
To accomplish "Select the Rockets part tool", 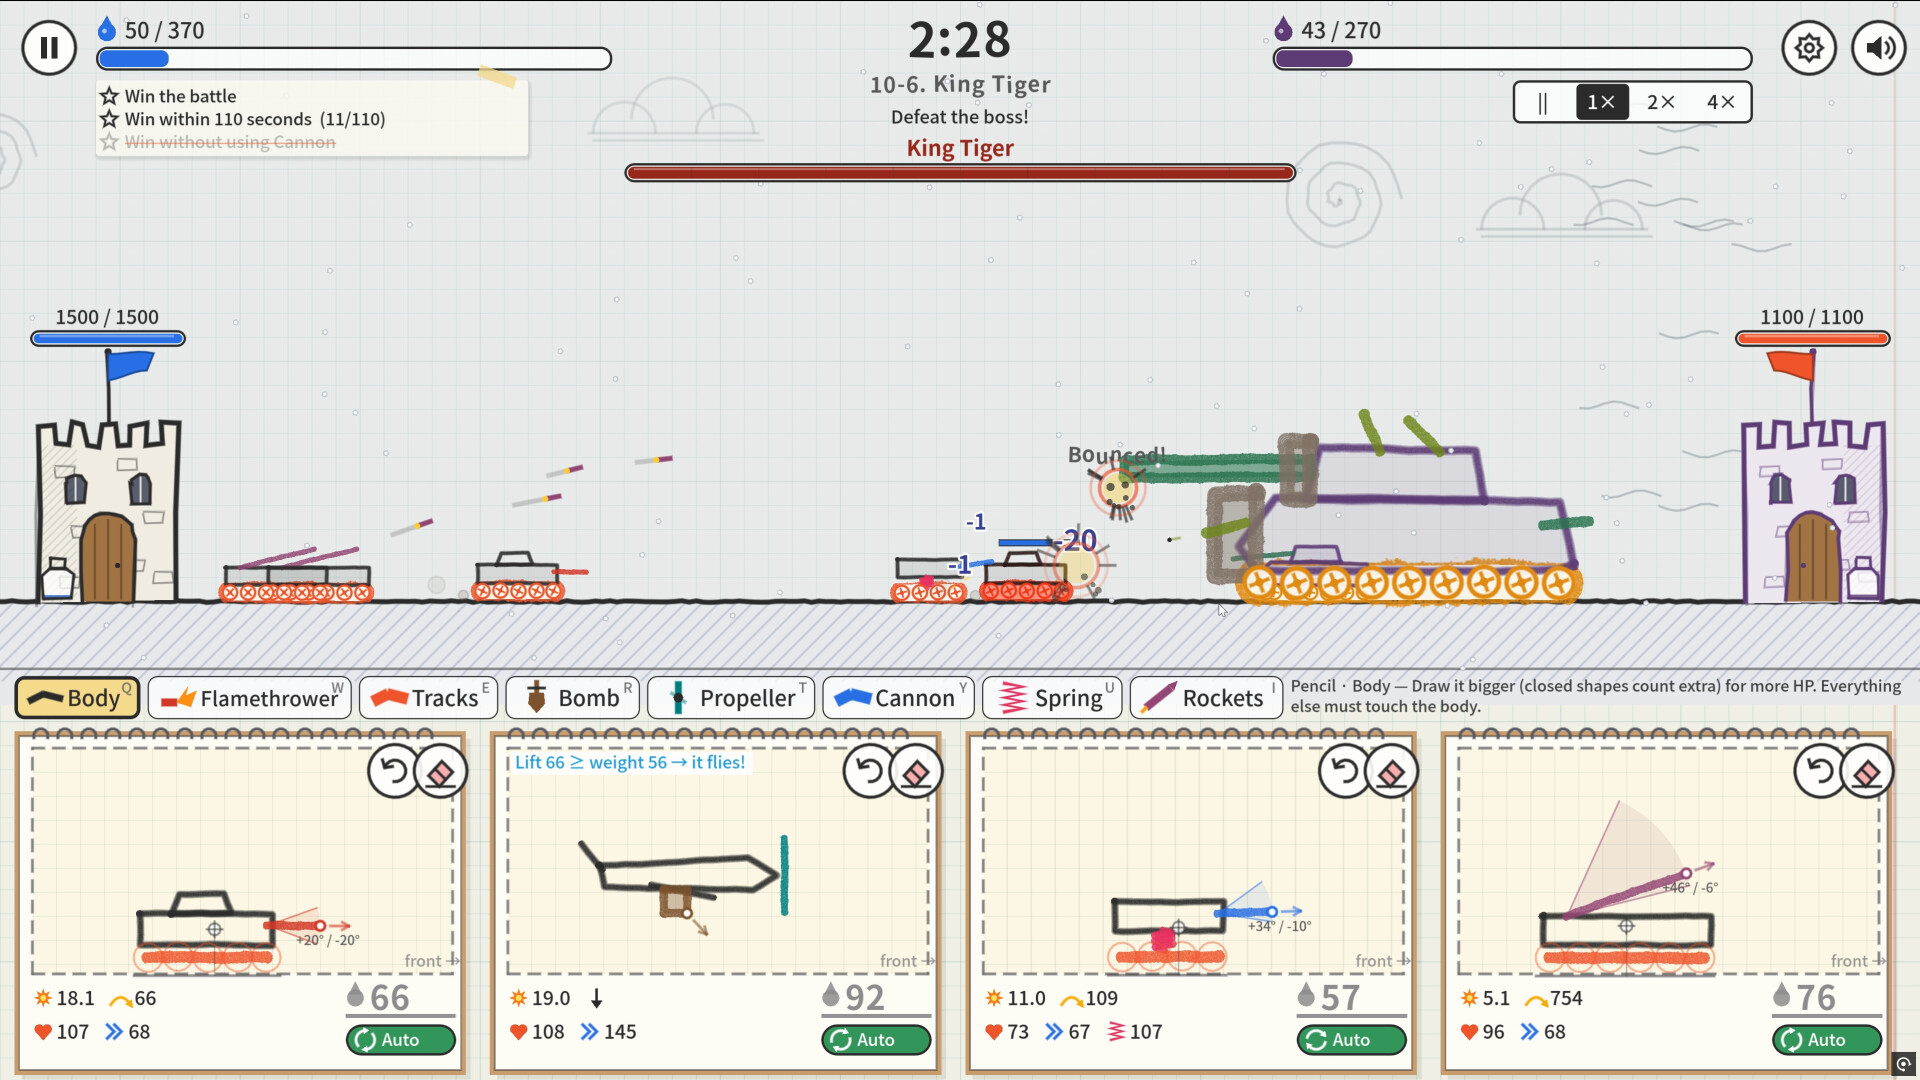I will (x=1206, y=698).
